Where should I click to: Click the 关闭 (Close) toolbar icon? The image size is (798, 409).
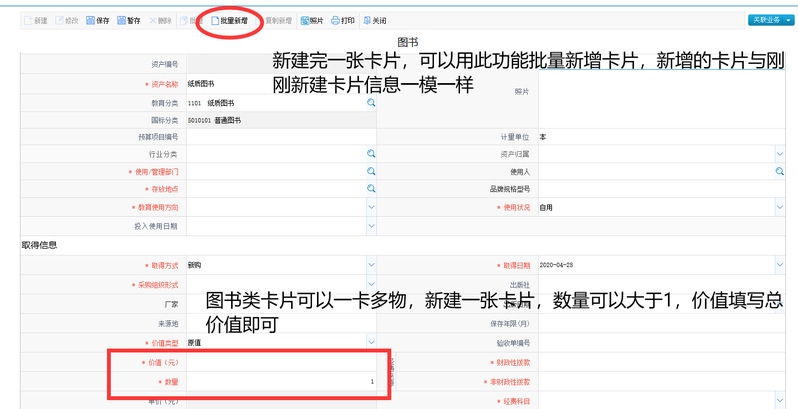tap(374, 20)
